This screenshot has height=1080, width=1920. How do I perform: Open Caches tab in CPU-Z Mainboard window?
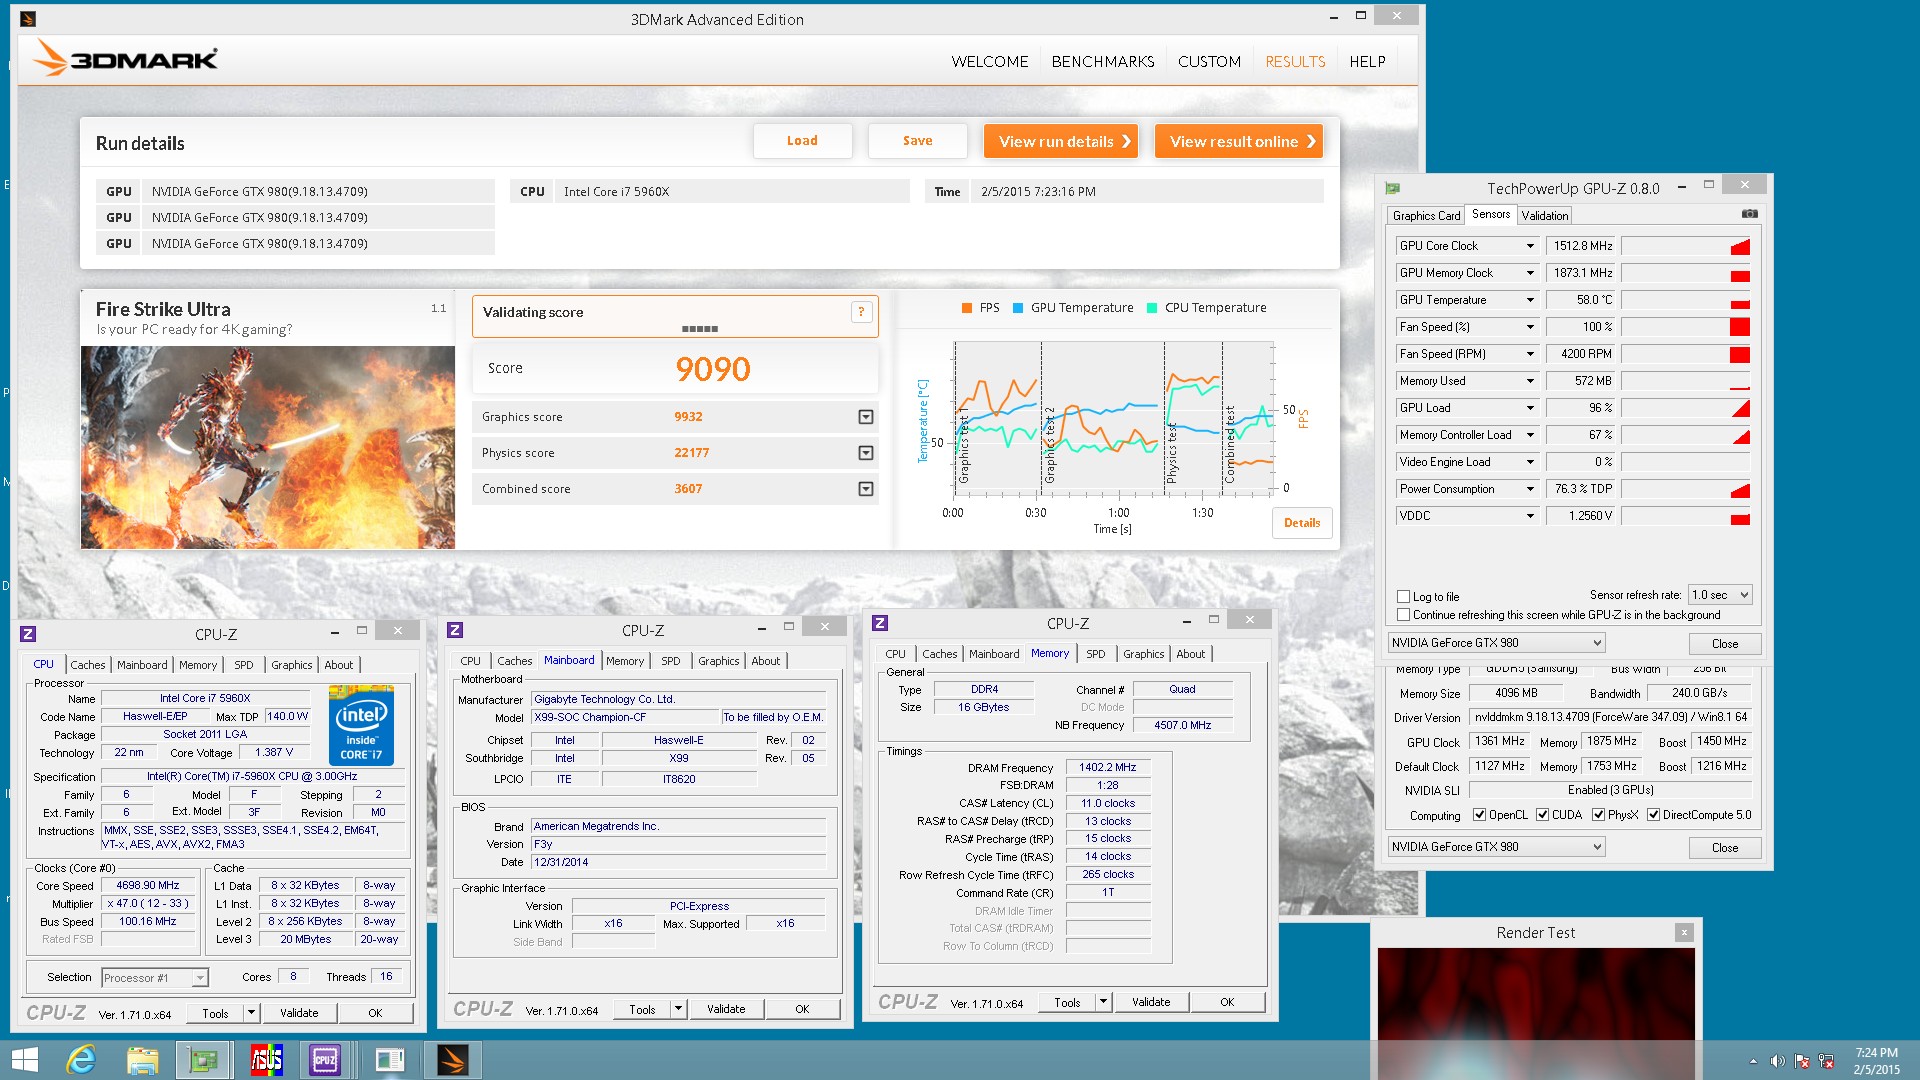tap(514, 661)
